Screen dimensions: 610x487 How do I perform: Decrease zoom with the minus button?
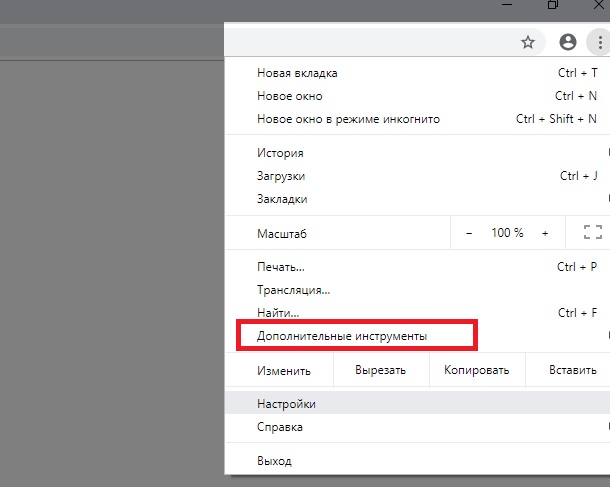pos(469,233)
